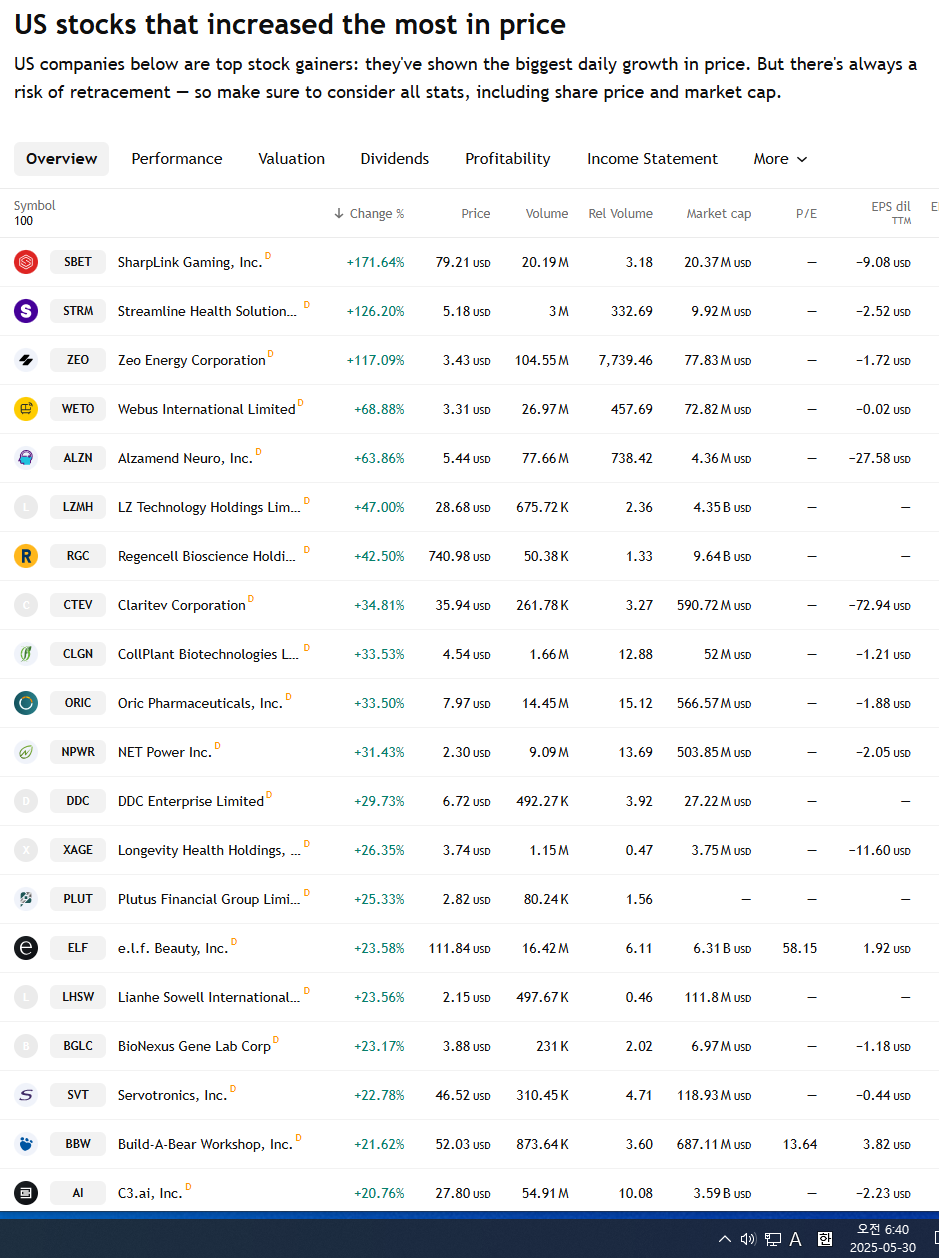Screen dimensions: 939x1258
Task: Click the DDC Enterprise logo icon
Action: point(26,801)
